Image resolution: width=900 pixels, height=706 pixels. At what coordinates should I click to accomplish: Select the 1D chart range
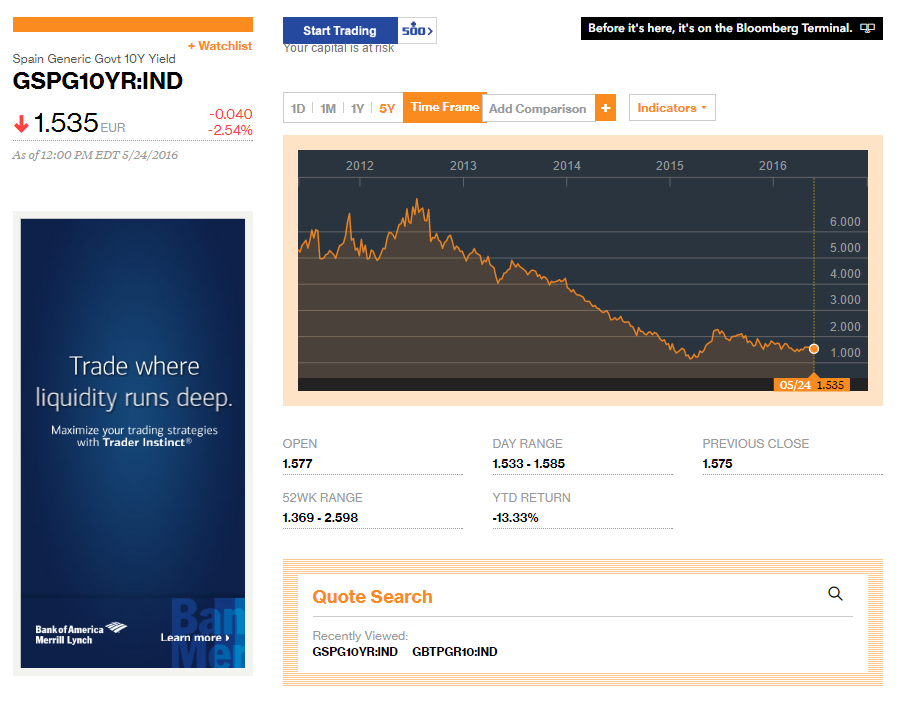click(x=298, y=108)
